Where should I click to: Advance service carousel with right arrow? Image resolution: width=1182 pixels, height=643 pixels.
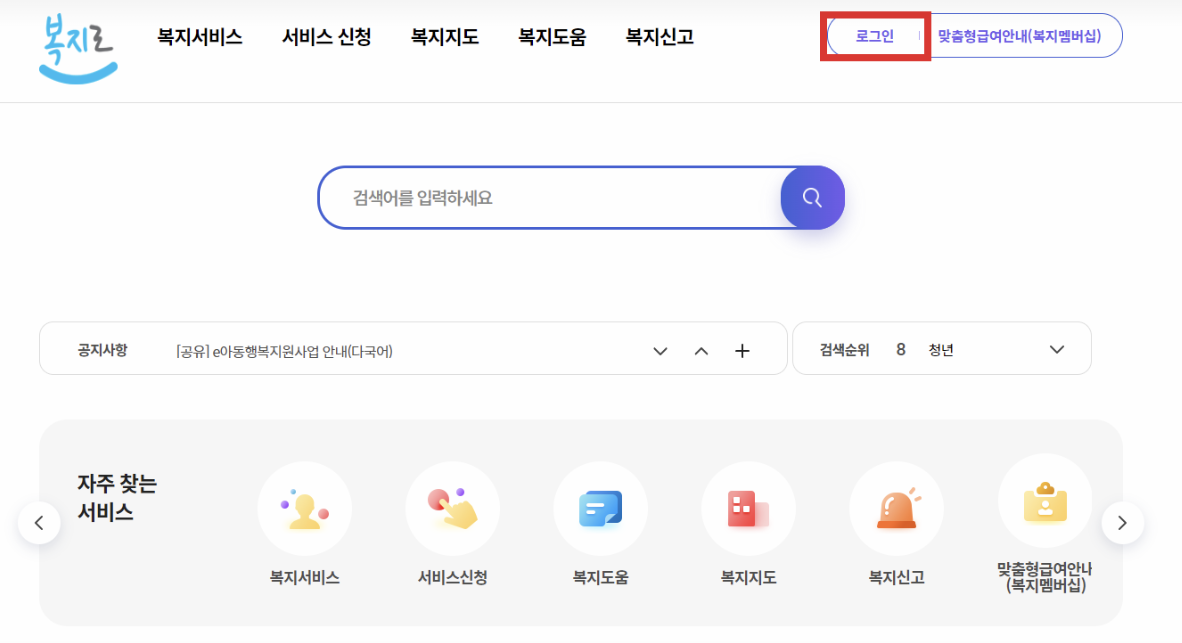(1122, 522)
